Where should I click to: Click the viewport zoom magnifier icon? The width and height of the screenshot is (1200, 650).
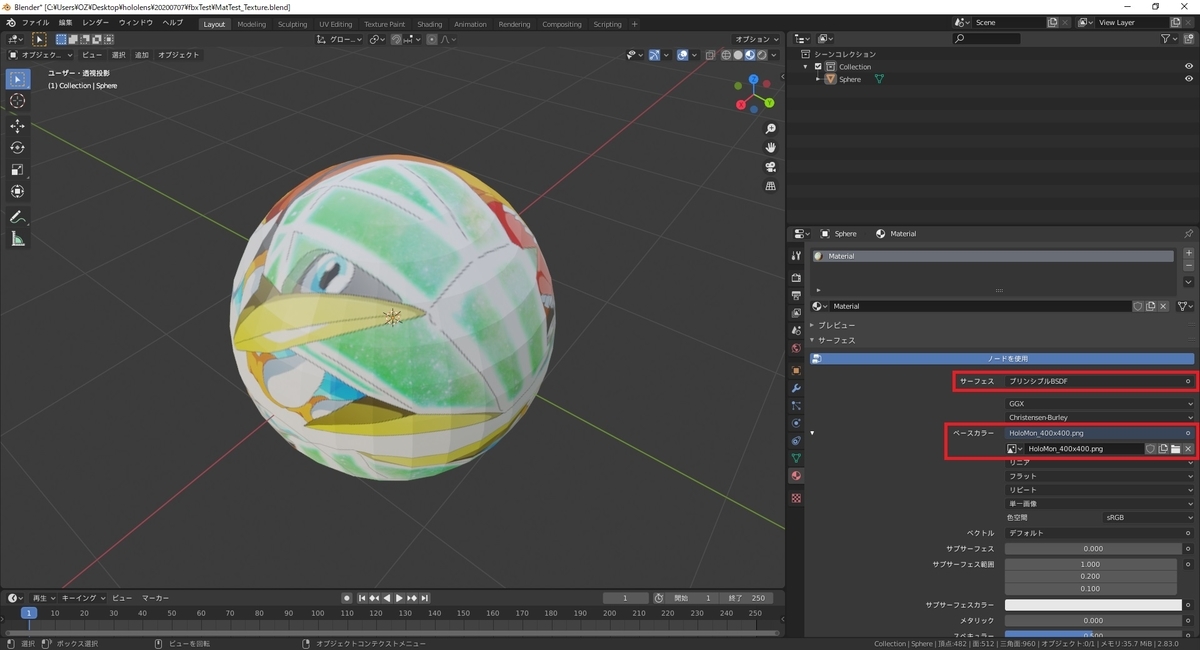[771, 130]
